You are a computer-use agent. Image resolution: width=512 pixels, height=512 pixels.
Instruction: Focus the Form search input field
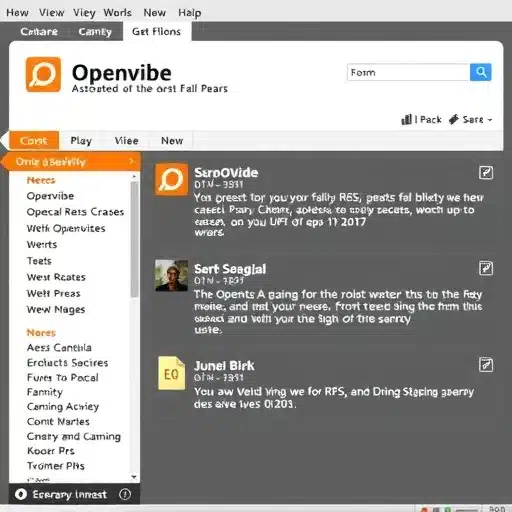point(408,72)
